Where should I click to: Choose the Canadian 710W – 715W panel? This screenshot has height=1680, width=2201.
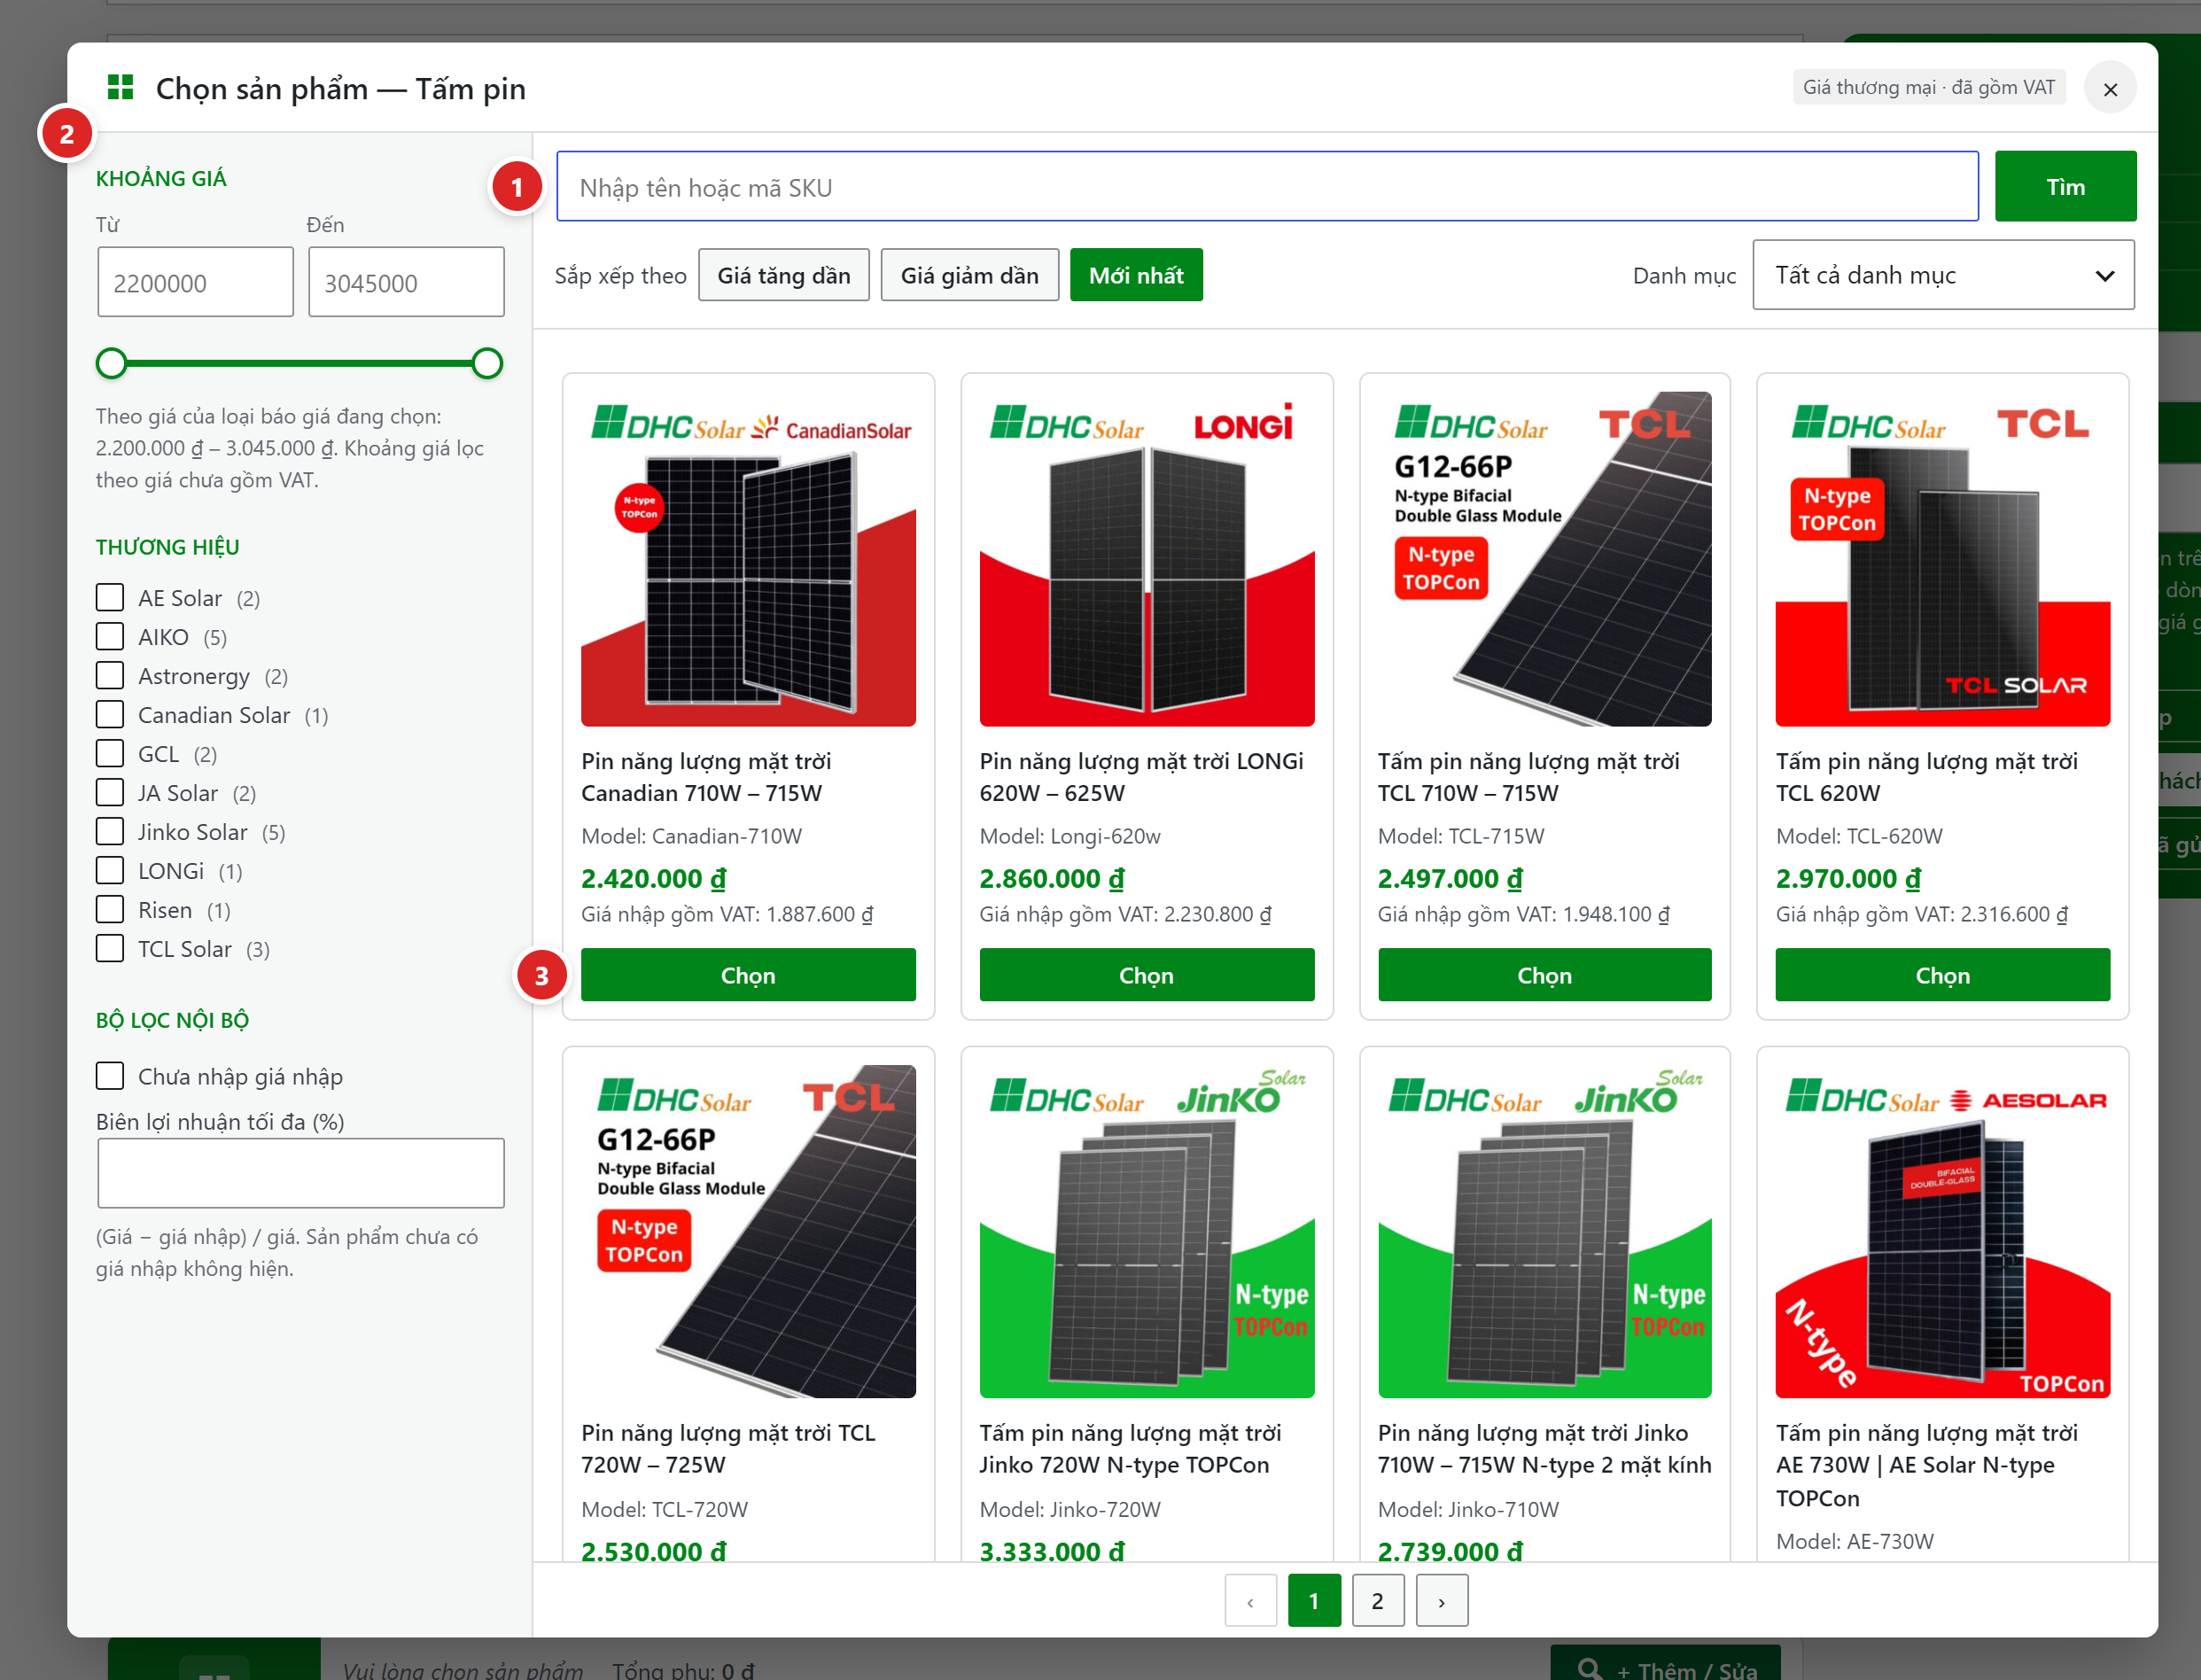tap(748, 975)
